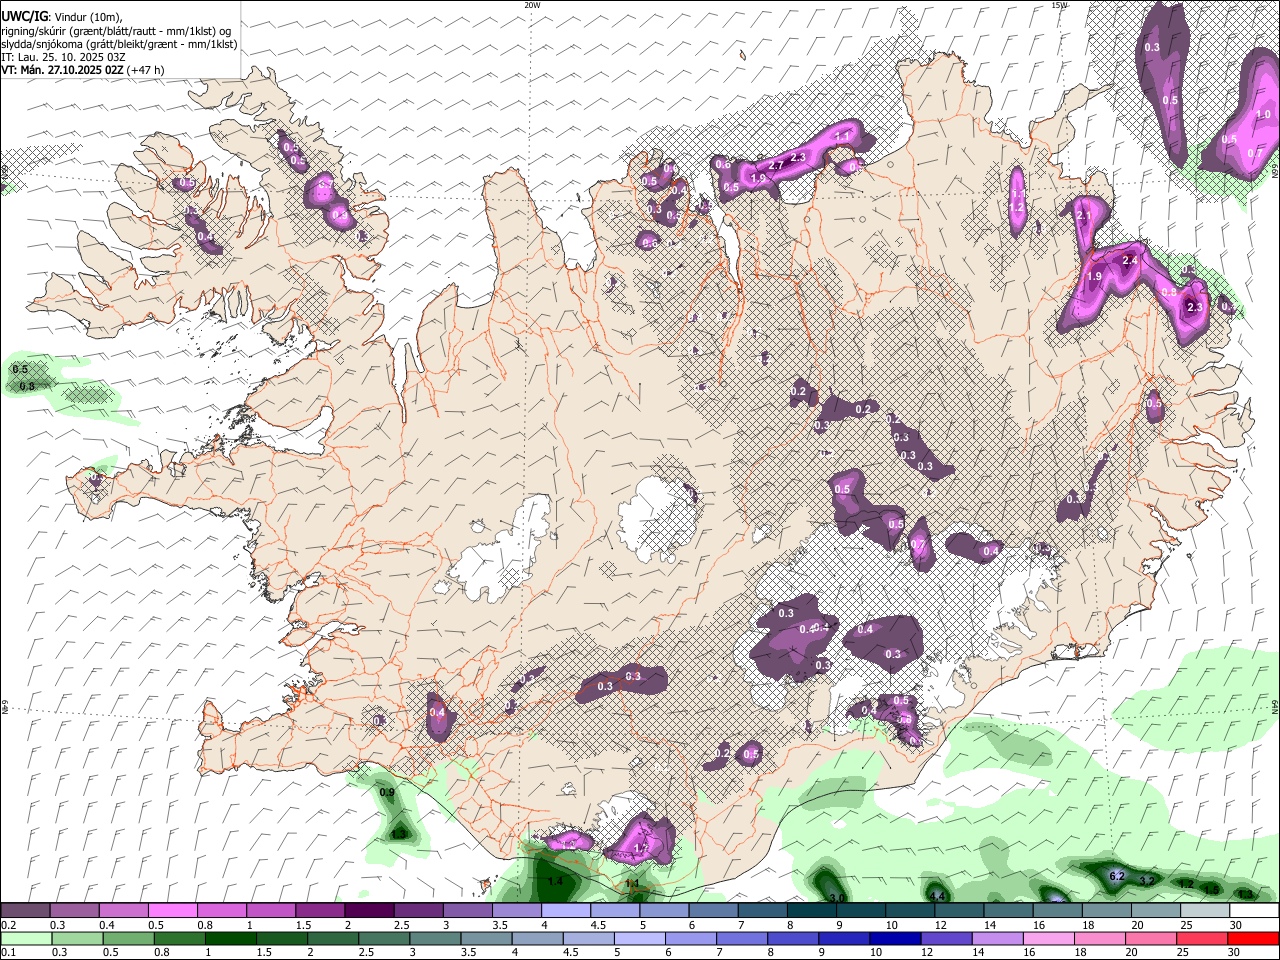1280x960 pixels.
Task: Click the bright pink snow swatch starting at 0.5
Action: [172, 910]
